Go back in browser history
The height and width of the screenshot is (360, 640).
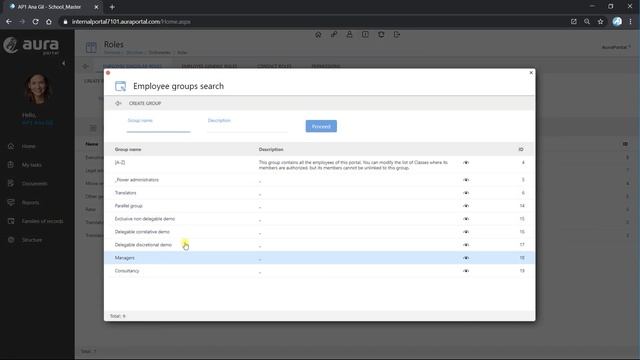click(9, 22)
